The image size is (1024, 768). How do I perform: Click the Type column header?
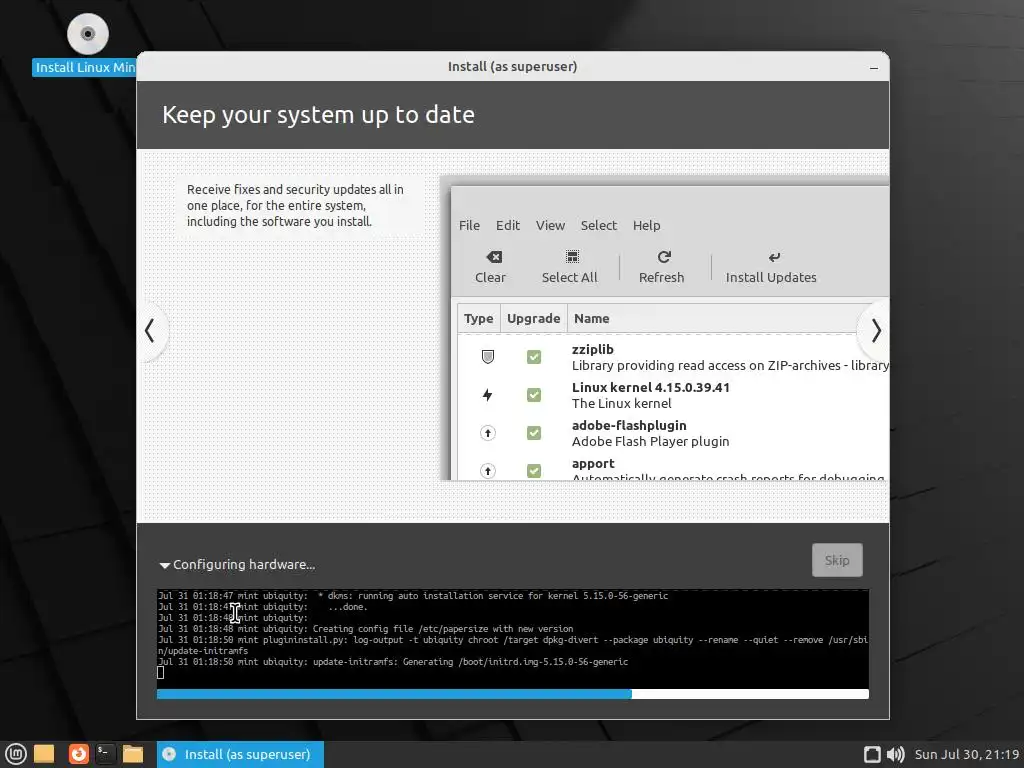[x=479, y=319]
